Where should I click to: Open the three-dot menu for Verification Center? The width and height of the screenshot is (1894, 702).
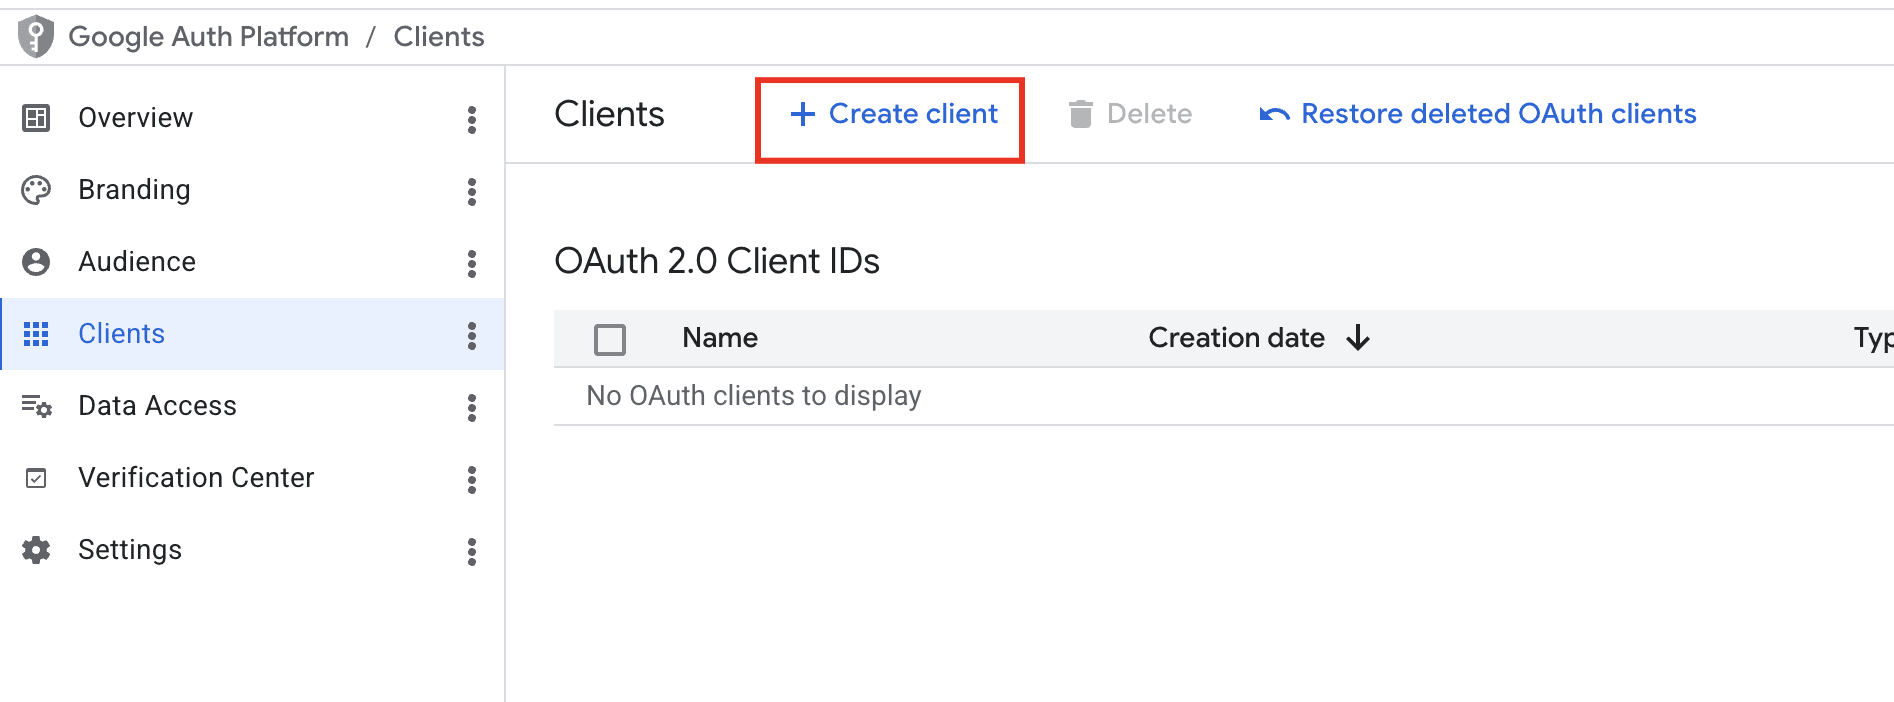[472, 479]
